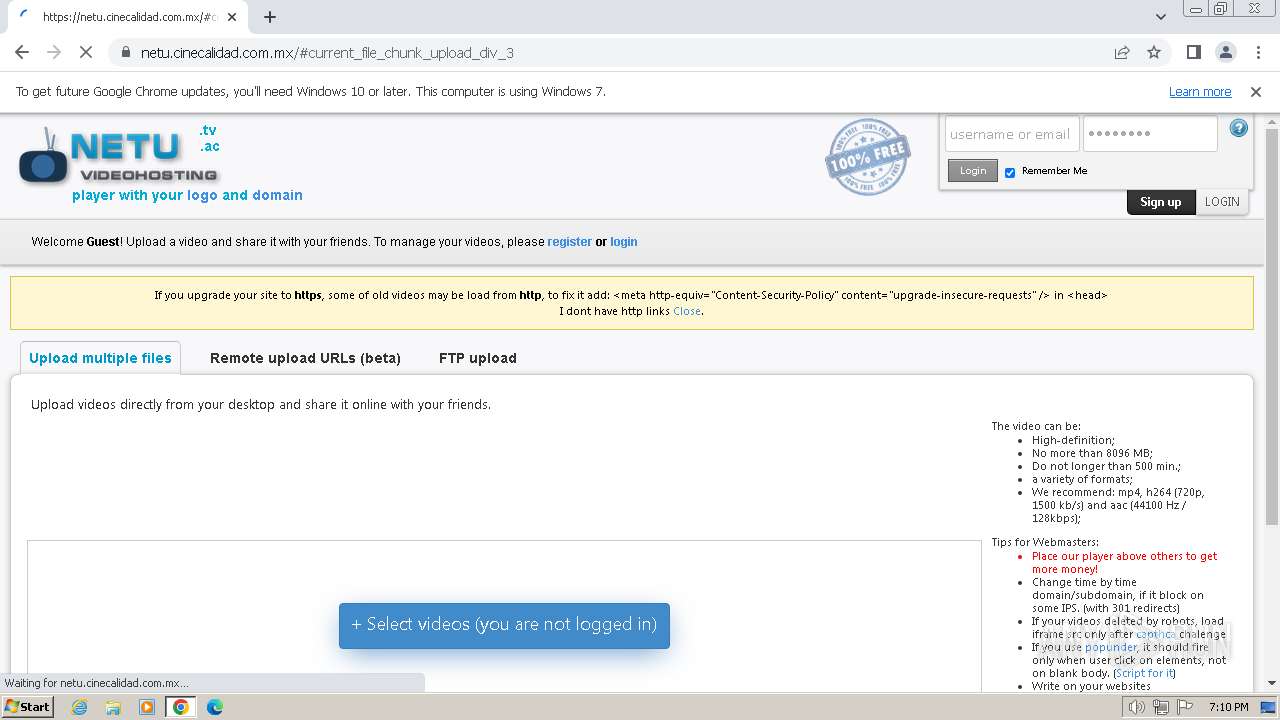Open Windows Media Player from taskbar
Image resolution: width=1280 pixels, height=720 pixels.
pyautogui.click(x=147, y=707)
